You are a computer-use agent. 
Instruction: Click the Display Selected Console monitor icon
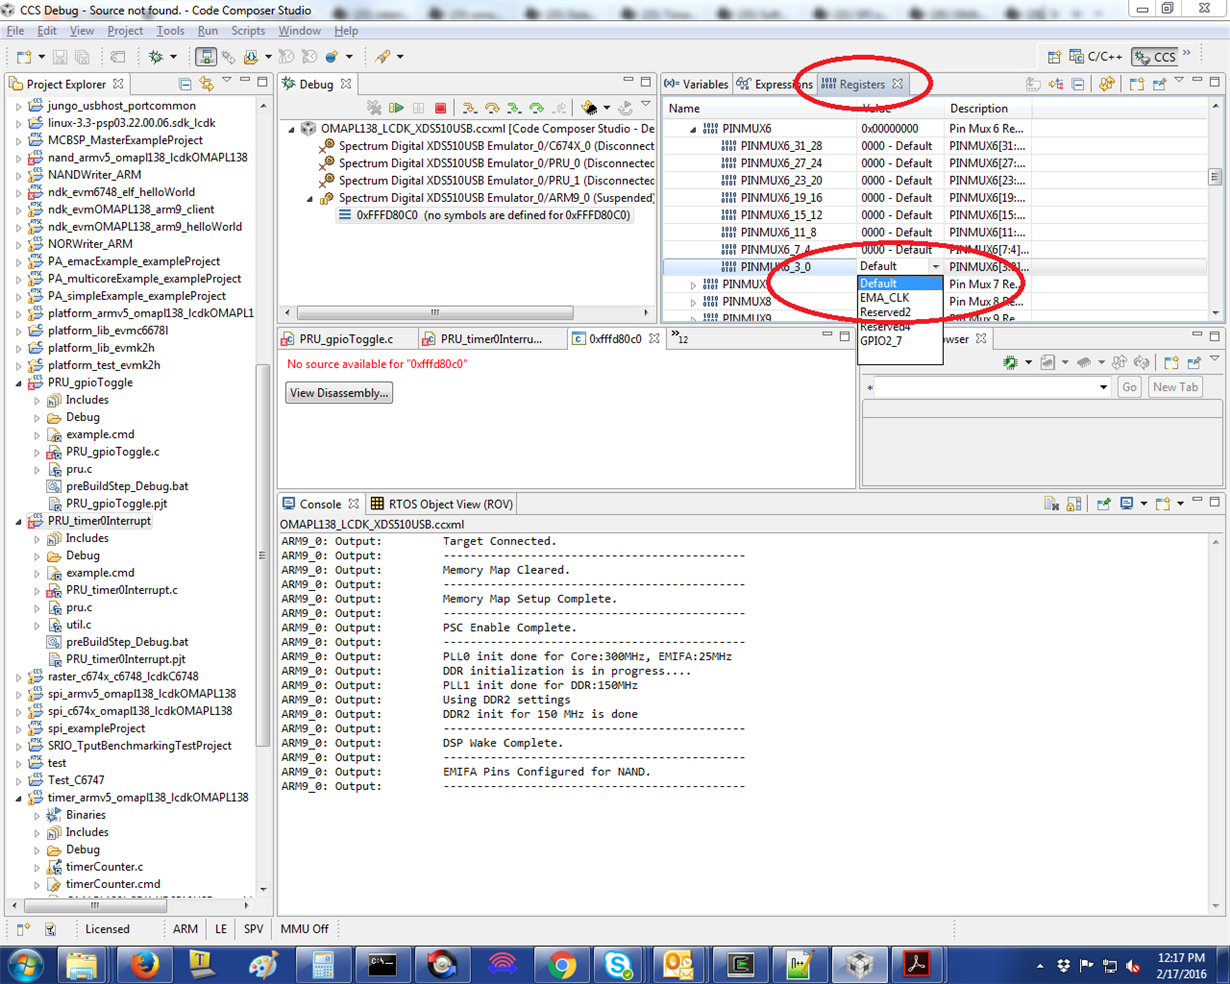tap(1127, 504)
